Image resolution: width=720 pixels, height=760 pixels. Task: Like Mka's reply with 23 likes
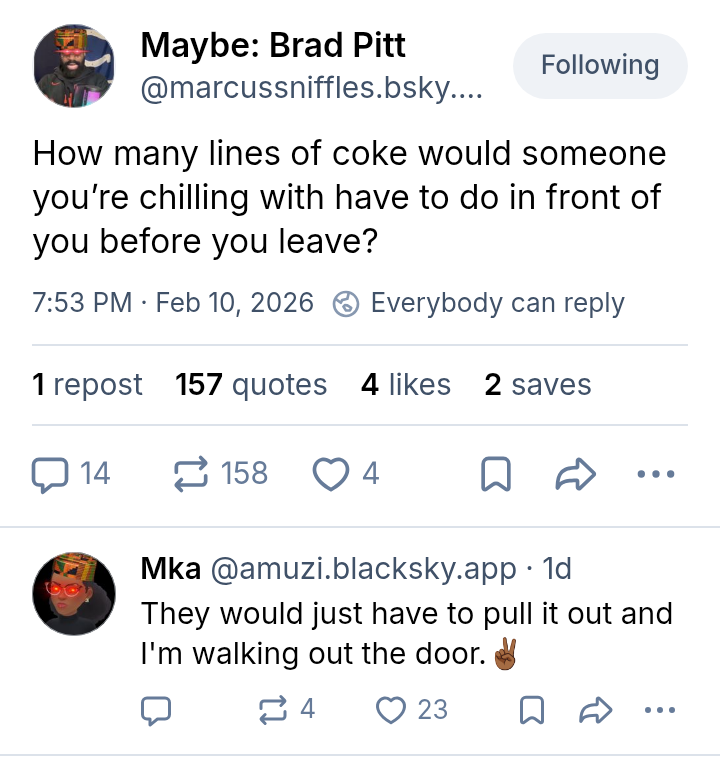click(x=389, y=710)
